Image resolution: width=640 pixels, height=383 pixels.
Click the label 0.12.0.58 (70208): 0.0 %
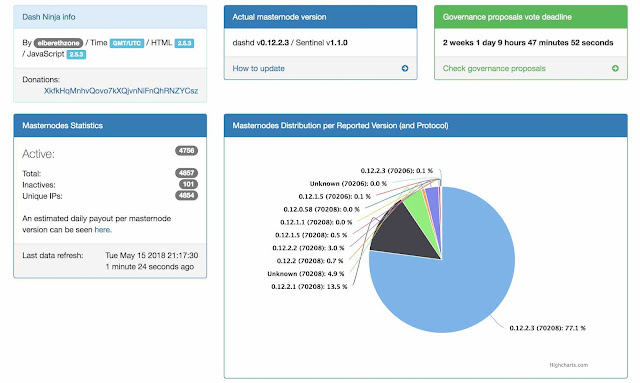pyautogui.click(x=321, y=209)
